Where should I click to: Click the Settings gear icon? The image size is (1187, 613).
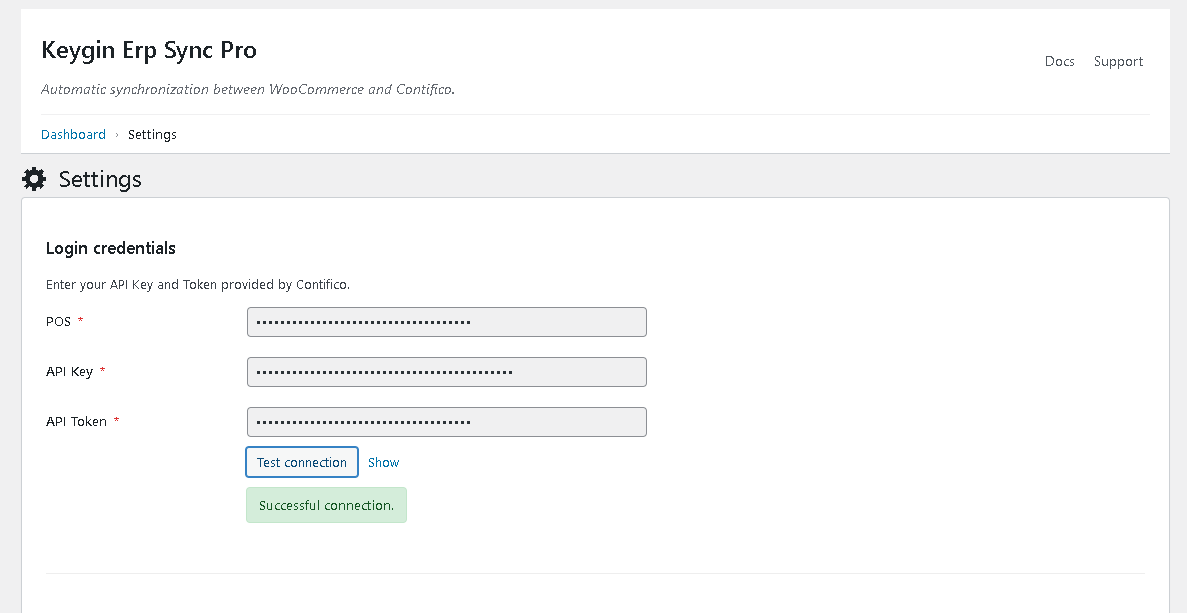coord(34,180)
